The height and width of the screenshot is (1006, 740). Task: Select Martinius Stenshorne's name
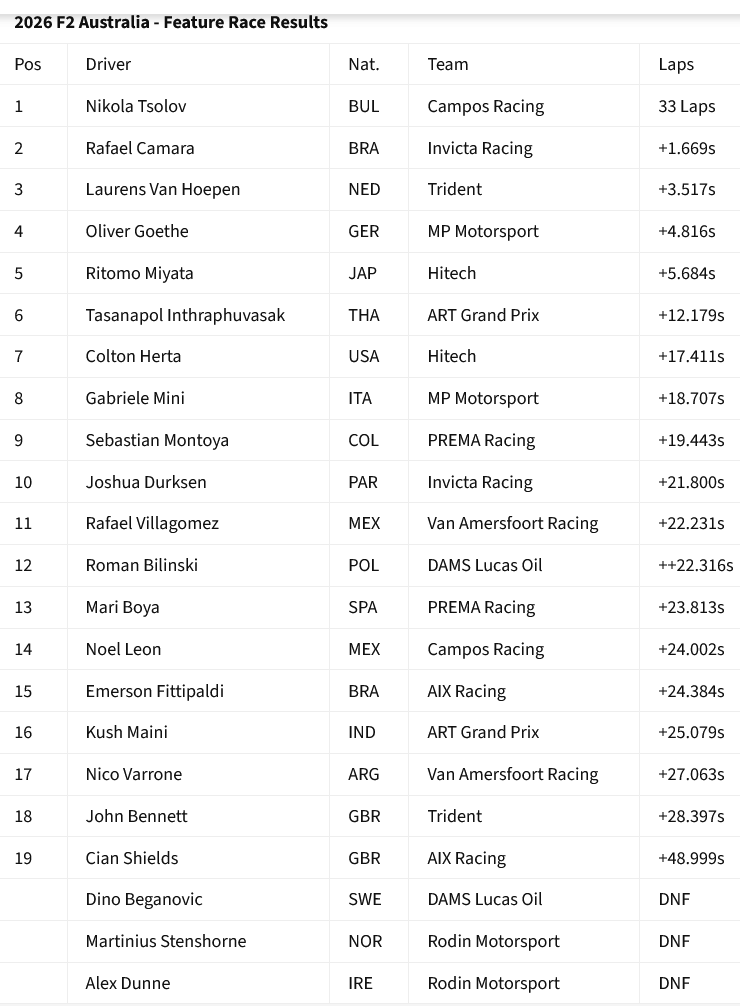pyautogui.click(x=166, y=941)
